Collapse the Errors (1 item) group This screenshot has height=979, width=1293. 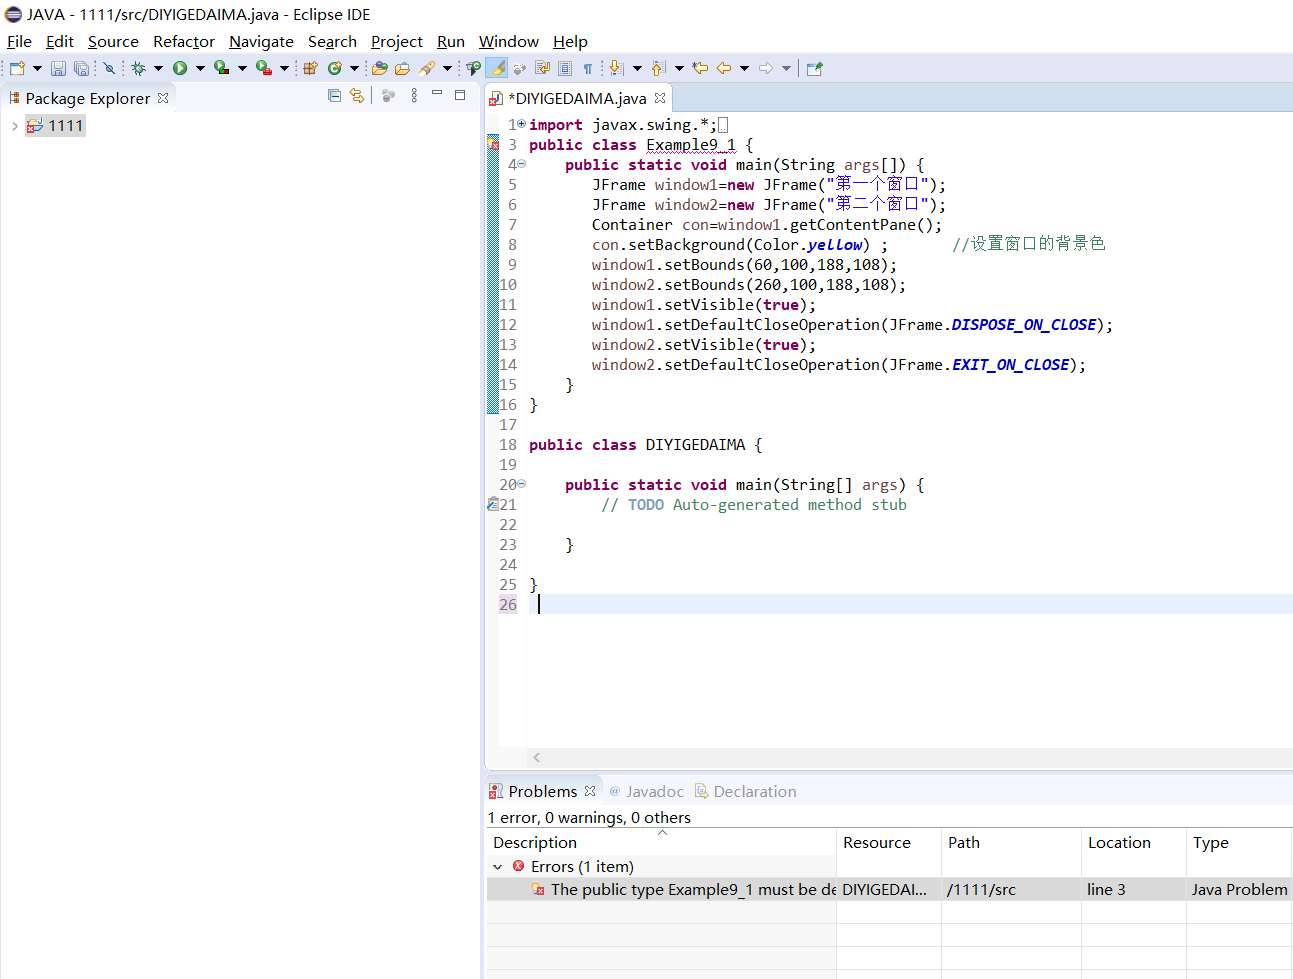tap(498, 867)
